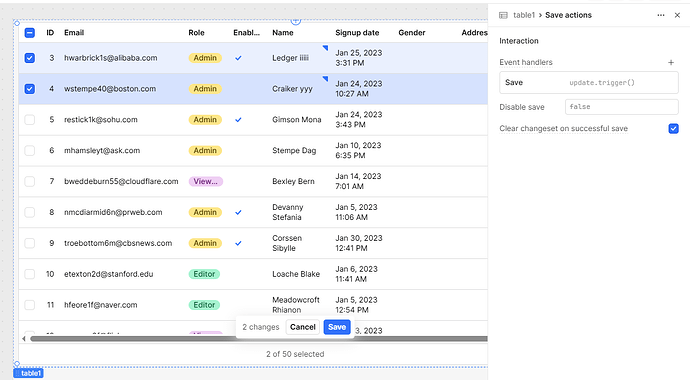Viewport: 690px width, 380px height.
Task: Sort by the ID column header
Action: tap(50, 33)
